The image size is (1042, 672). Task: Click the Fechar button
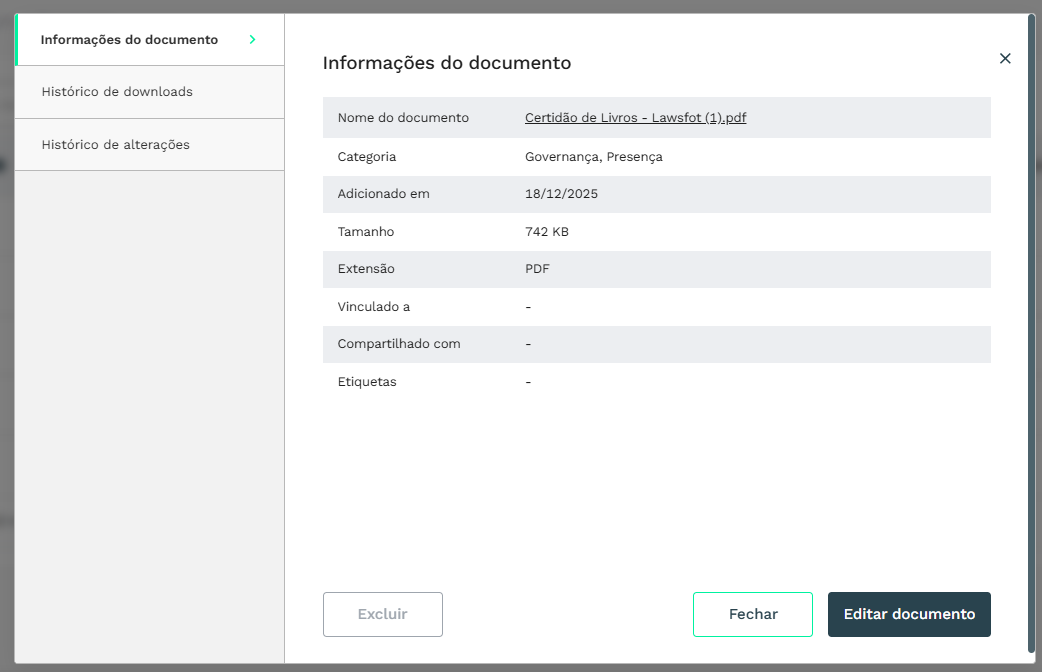[x=752, y=614]
